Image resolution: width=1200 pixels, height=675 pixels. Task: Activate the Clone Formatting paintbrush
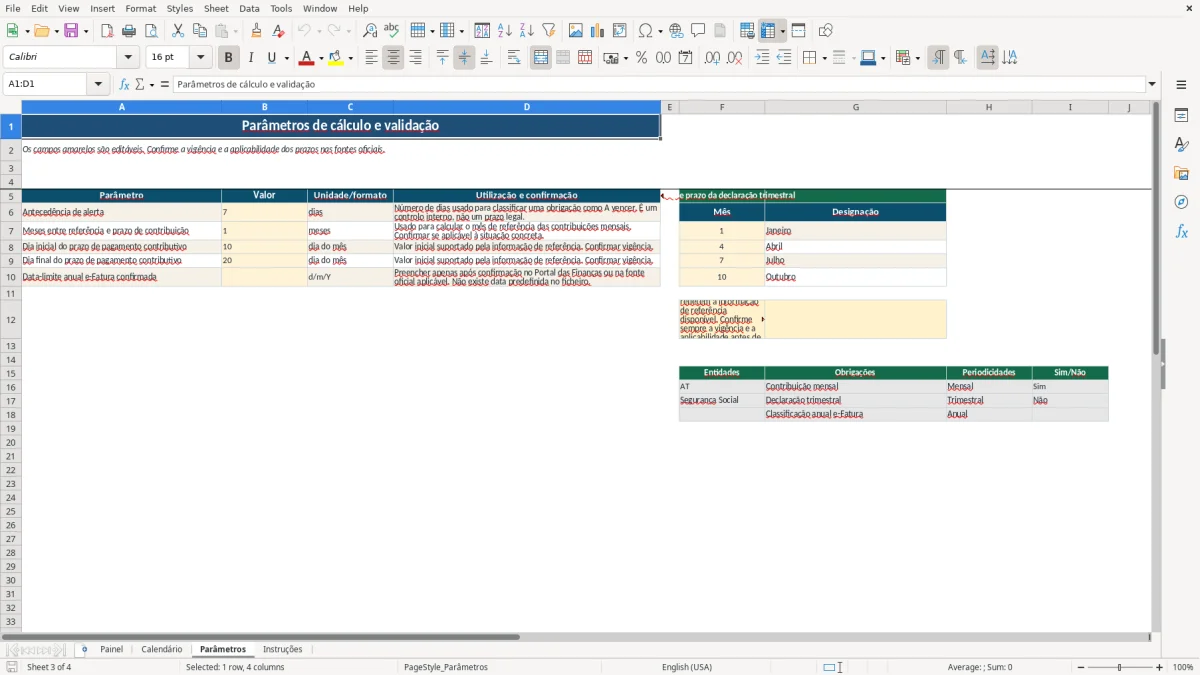coord(257,31)
